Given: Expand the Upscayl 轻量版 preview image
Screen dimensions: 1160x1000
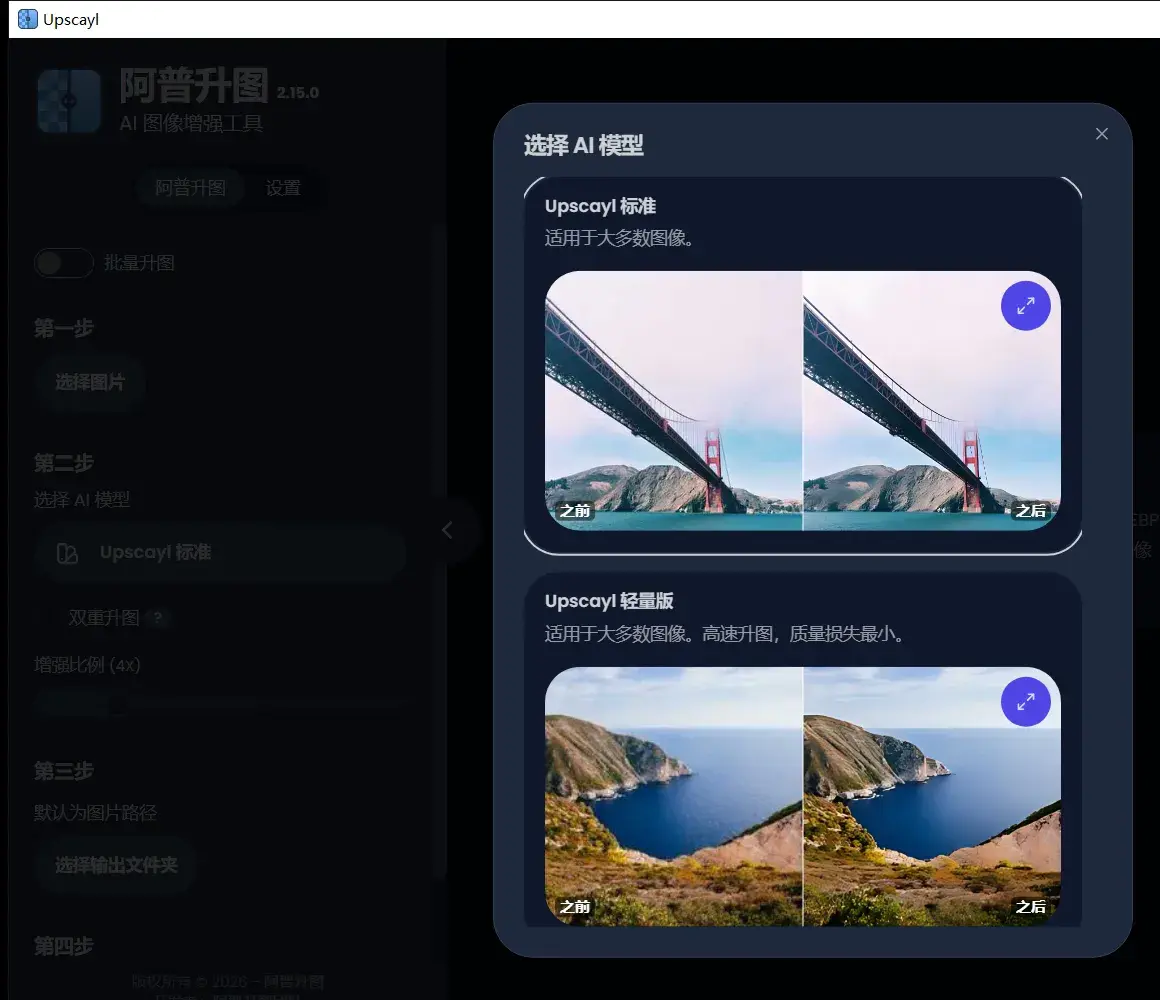Looking at the screenshot, I should coord(1025,701).
